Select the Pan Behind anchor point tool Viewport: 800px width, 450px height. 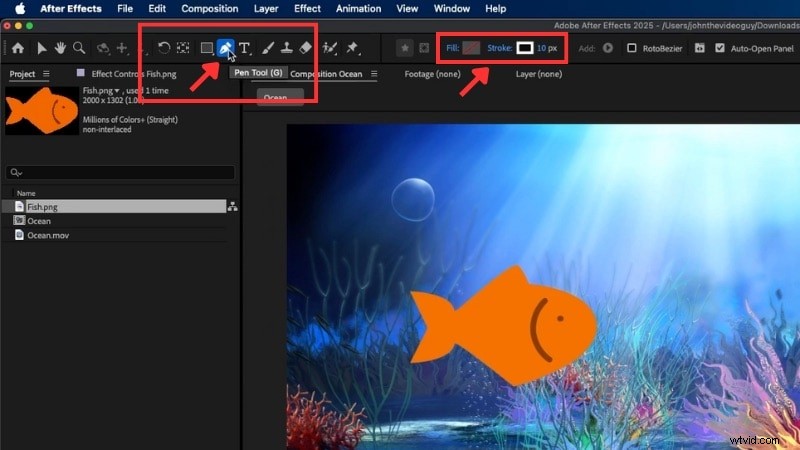coord(183,48)
